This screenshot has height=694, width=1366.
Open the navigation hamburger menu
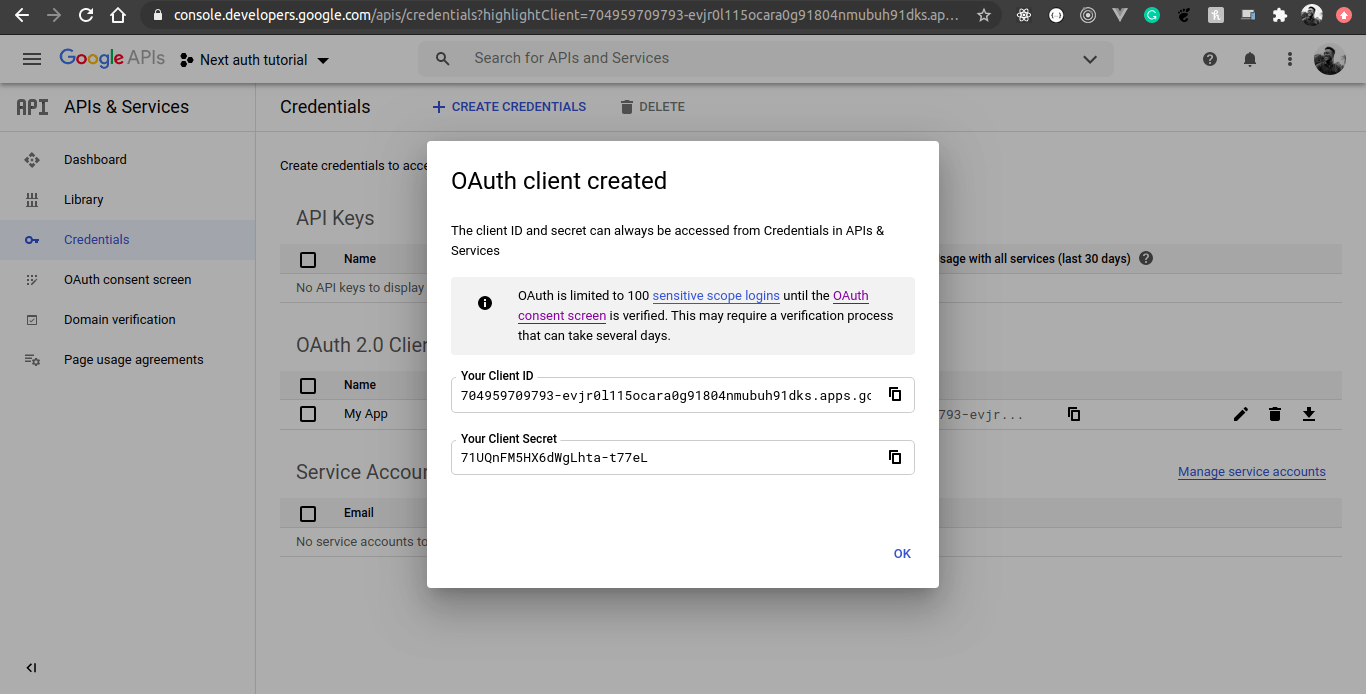[31, 58]
